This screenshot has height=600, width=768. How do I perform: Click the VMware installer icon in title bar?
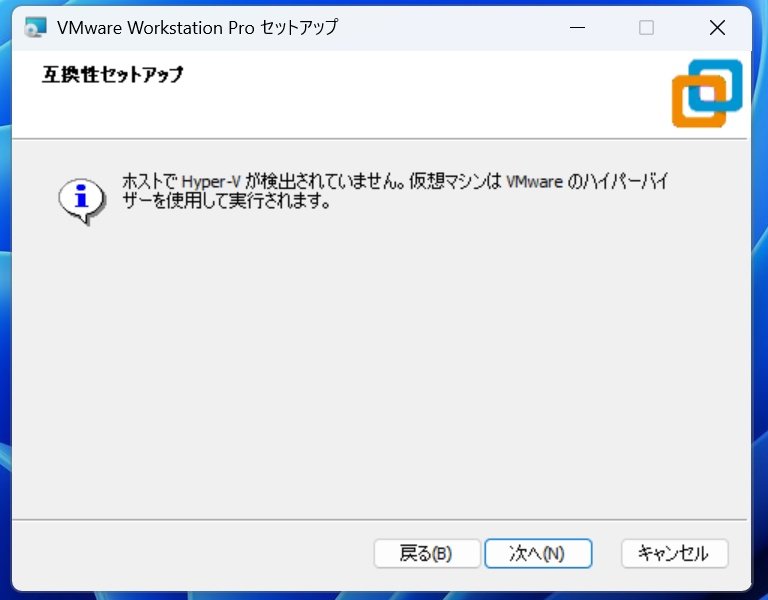click(x=35, y=27)
